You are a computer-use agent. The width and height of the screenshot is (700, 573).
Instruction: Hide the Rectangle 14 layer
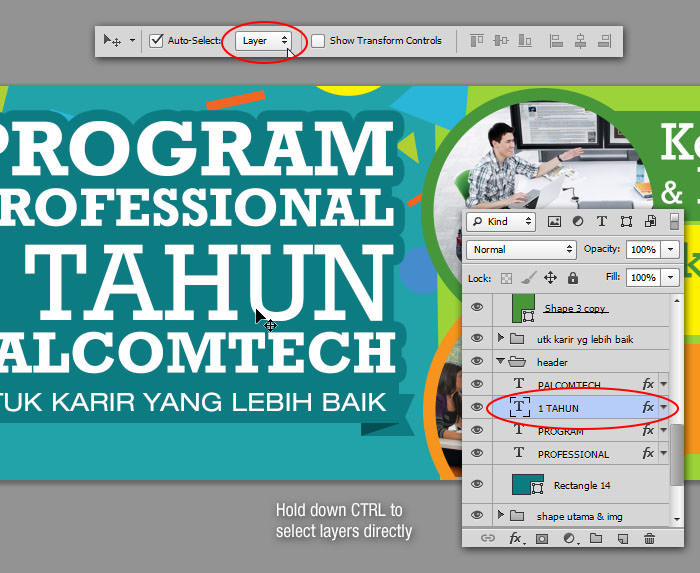477,484
